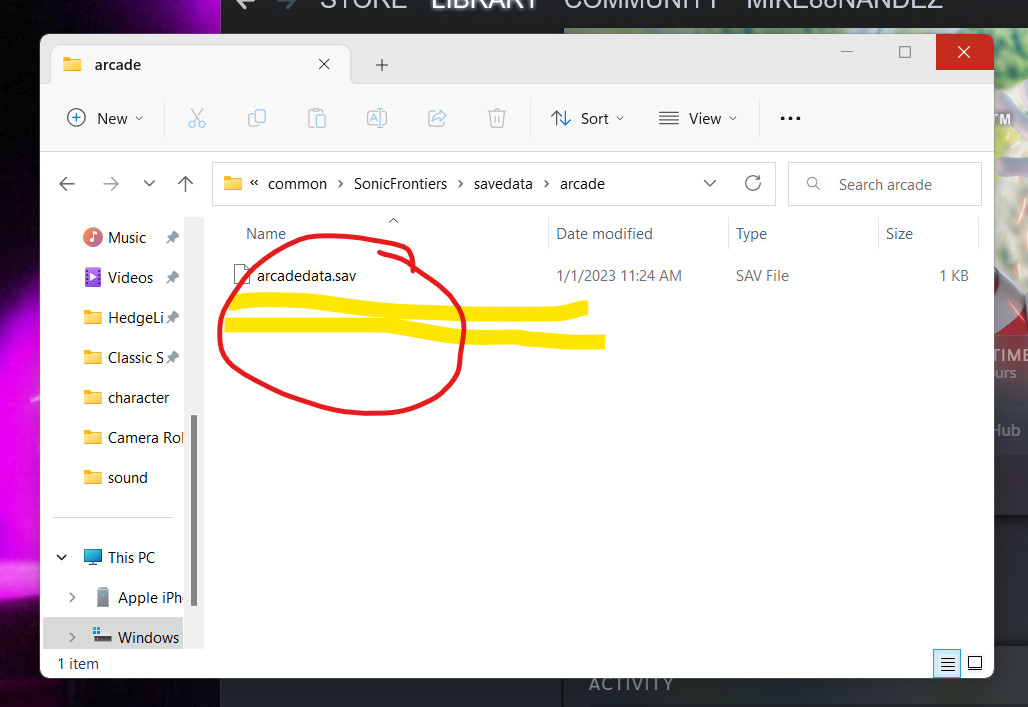This screenshot has width=1028, height=707.
Task: Sort files by the Date modified column
Action: point(604,233)
